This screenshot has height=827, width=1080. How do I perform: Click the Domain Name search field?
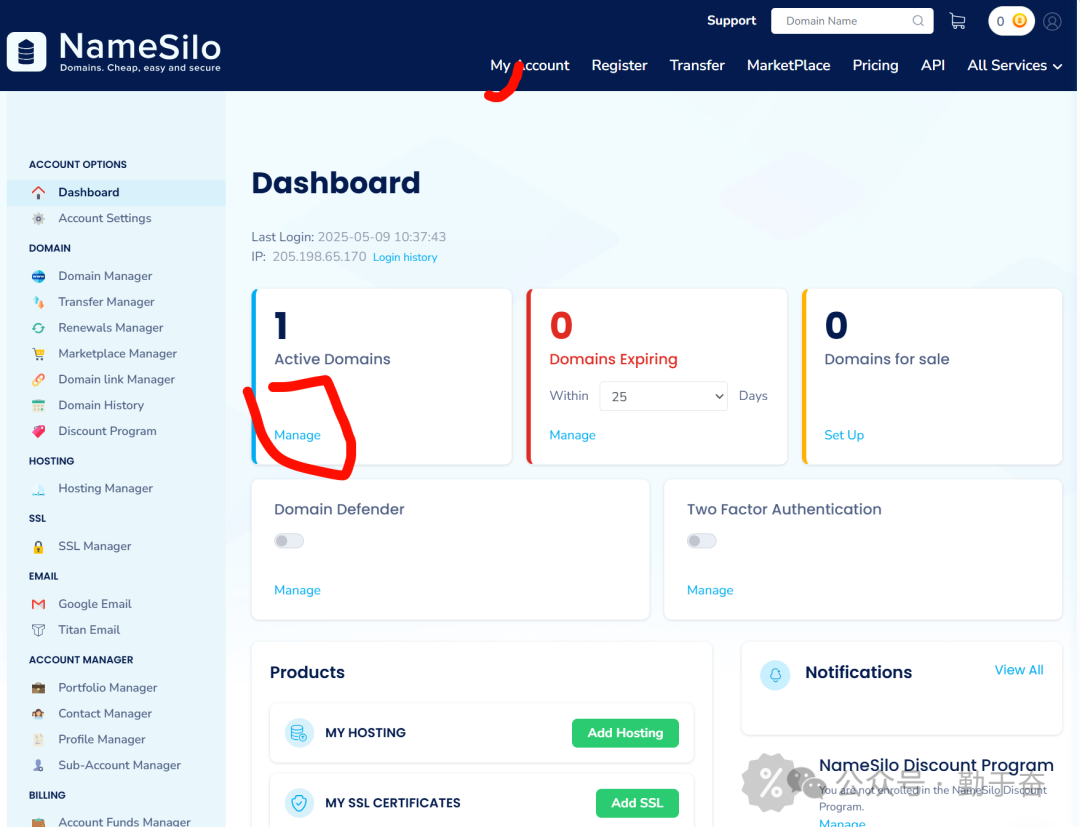click(x=842, y=21)
